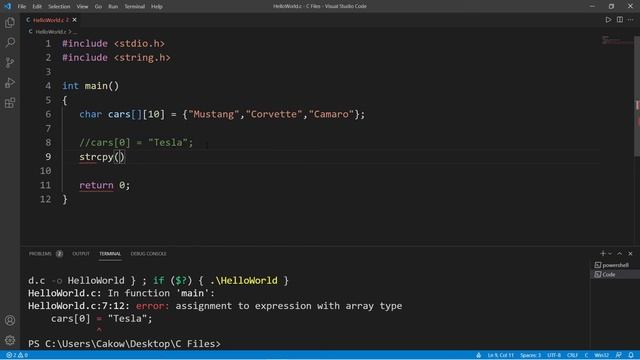Minimize the VS Code window
640x360 pixels.
coord(592,6)
